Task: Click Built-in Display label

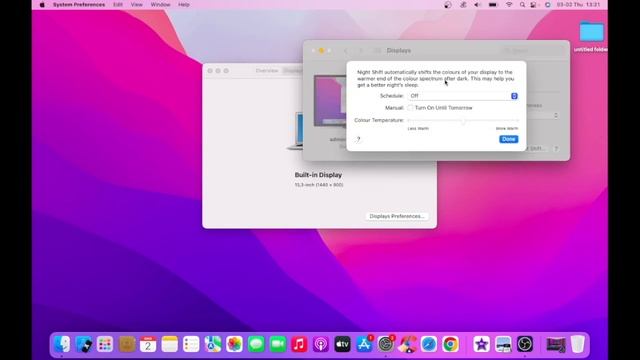Action: (318, 175)
